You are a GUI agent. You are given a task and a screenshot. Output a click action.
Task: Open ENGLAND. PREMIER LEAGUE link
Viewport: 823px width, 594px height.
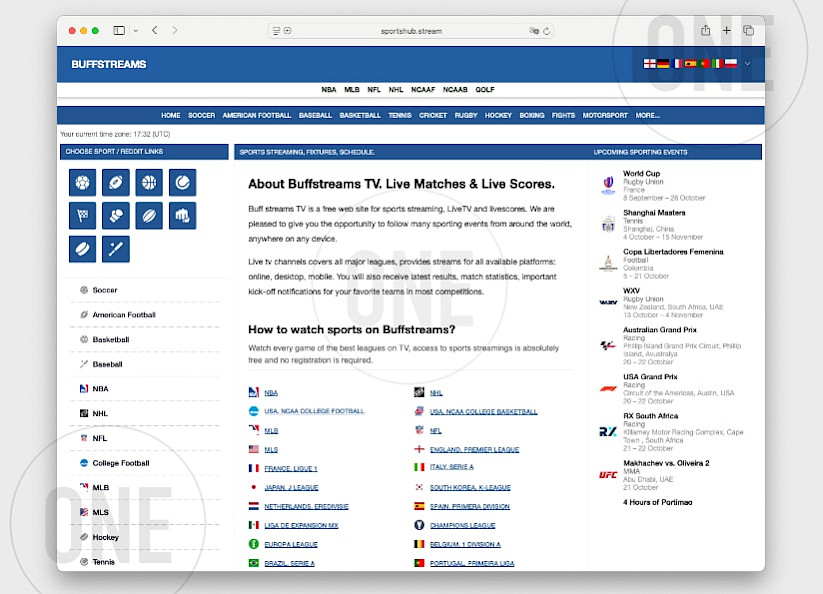(474, 450)
